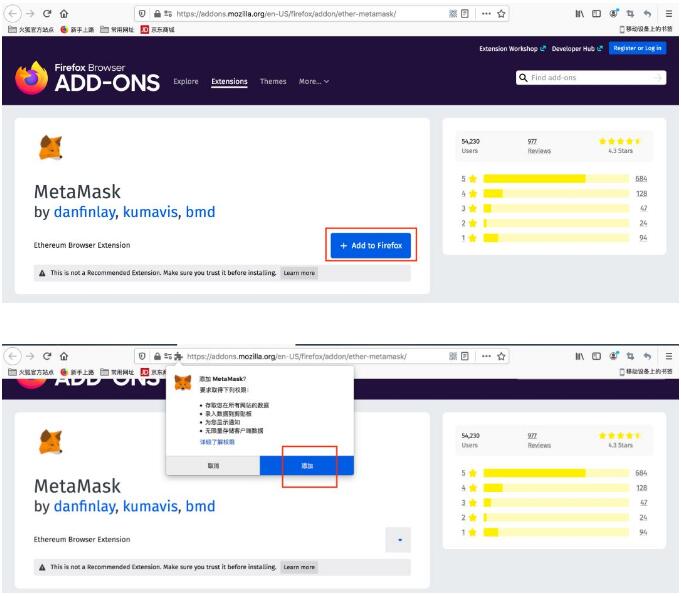Toggle reader view icon in the upper address bar

[465, 14]
